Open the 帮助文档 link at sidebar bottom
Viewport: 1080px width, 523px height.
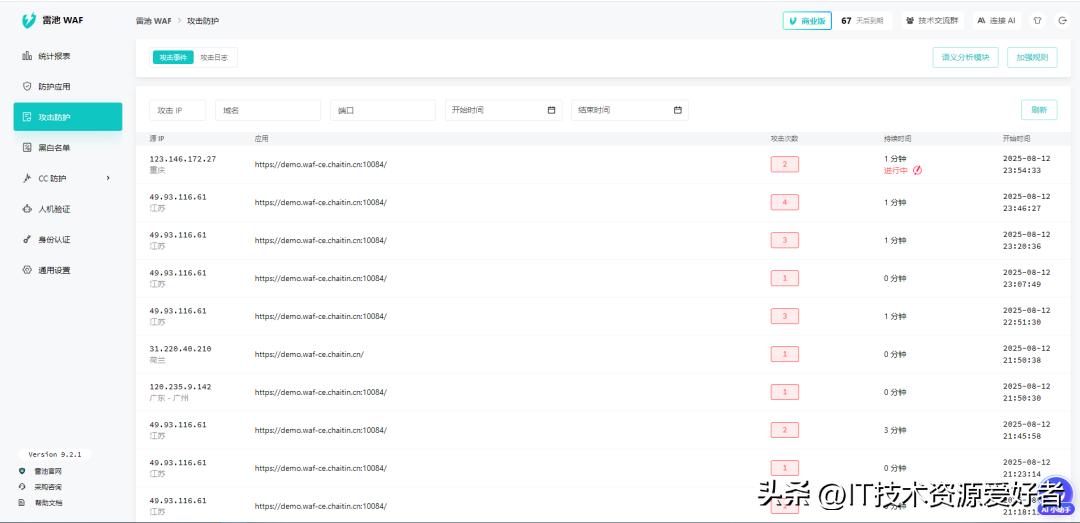tap(48, 502)
